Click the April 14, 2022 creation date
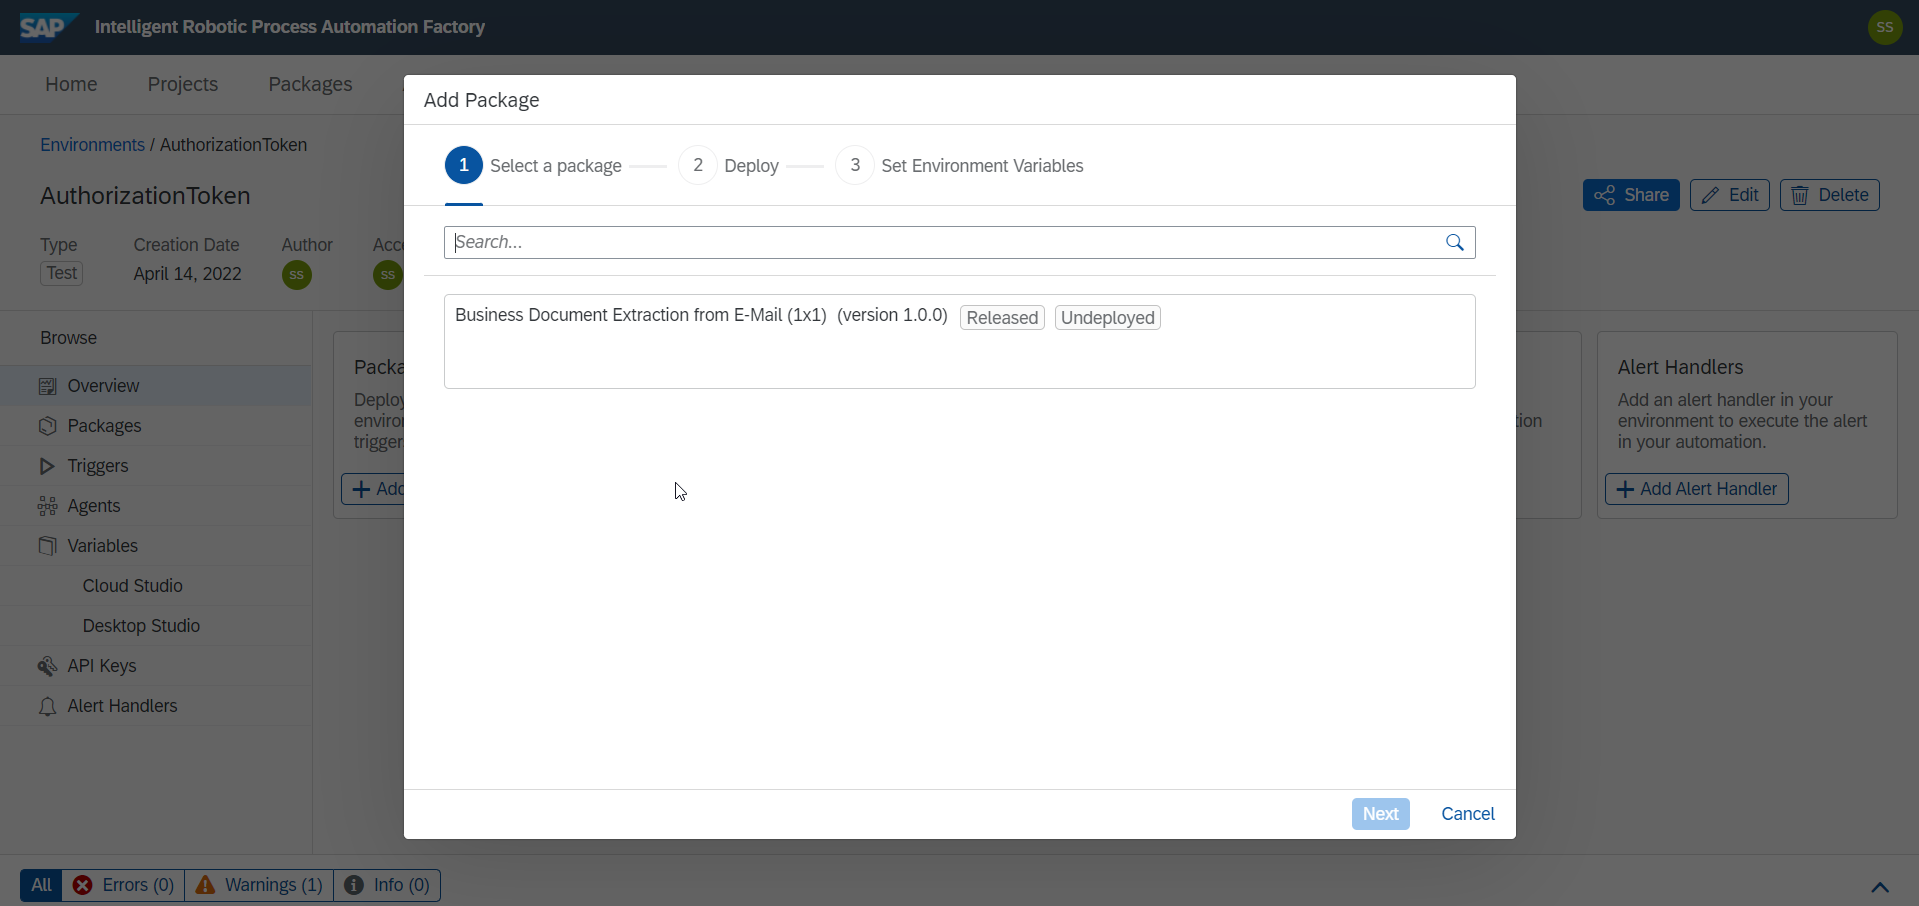1919x906 pixels. [187, 274]
